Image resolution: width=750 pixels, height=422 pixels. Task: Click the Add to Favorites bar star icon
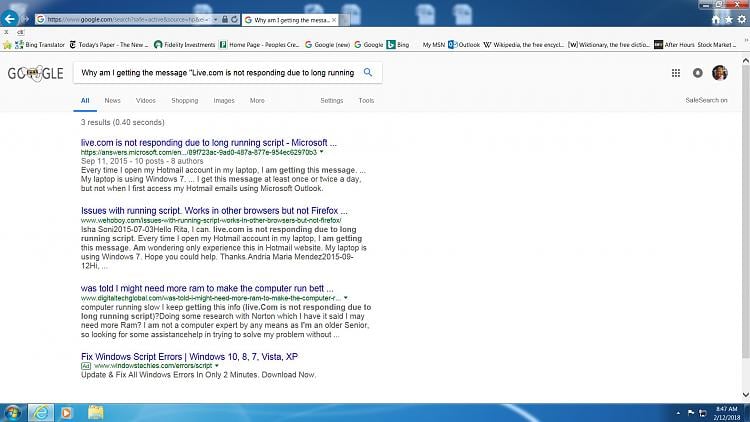coord(7,44)
